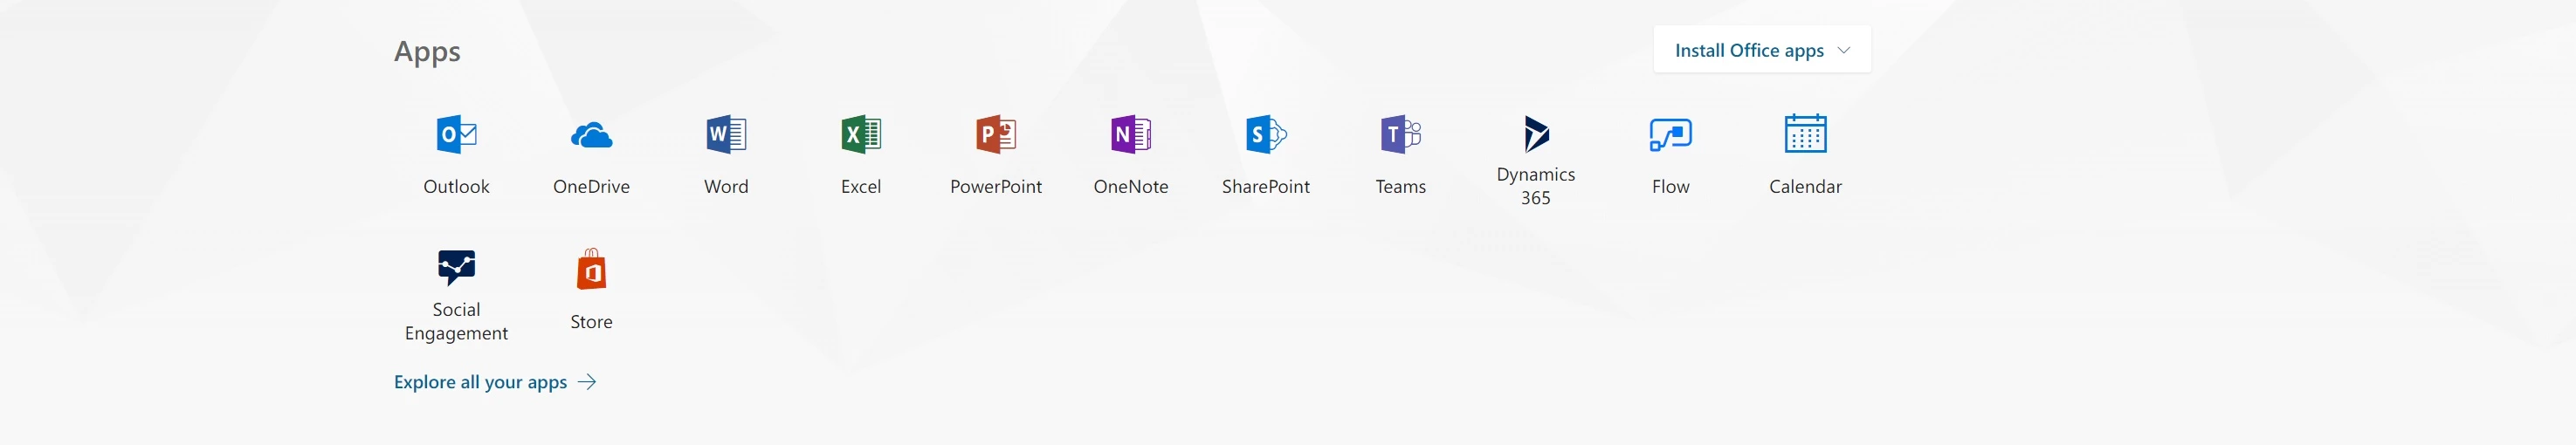Click the Excel text label
The image size is (2576, 445).
click(x=861, y=187)
